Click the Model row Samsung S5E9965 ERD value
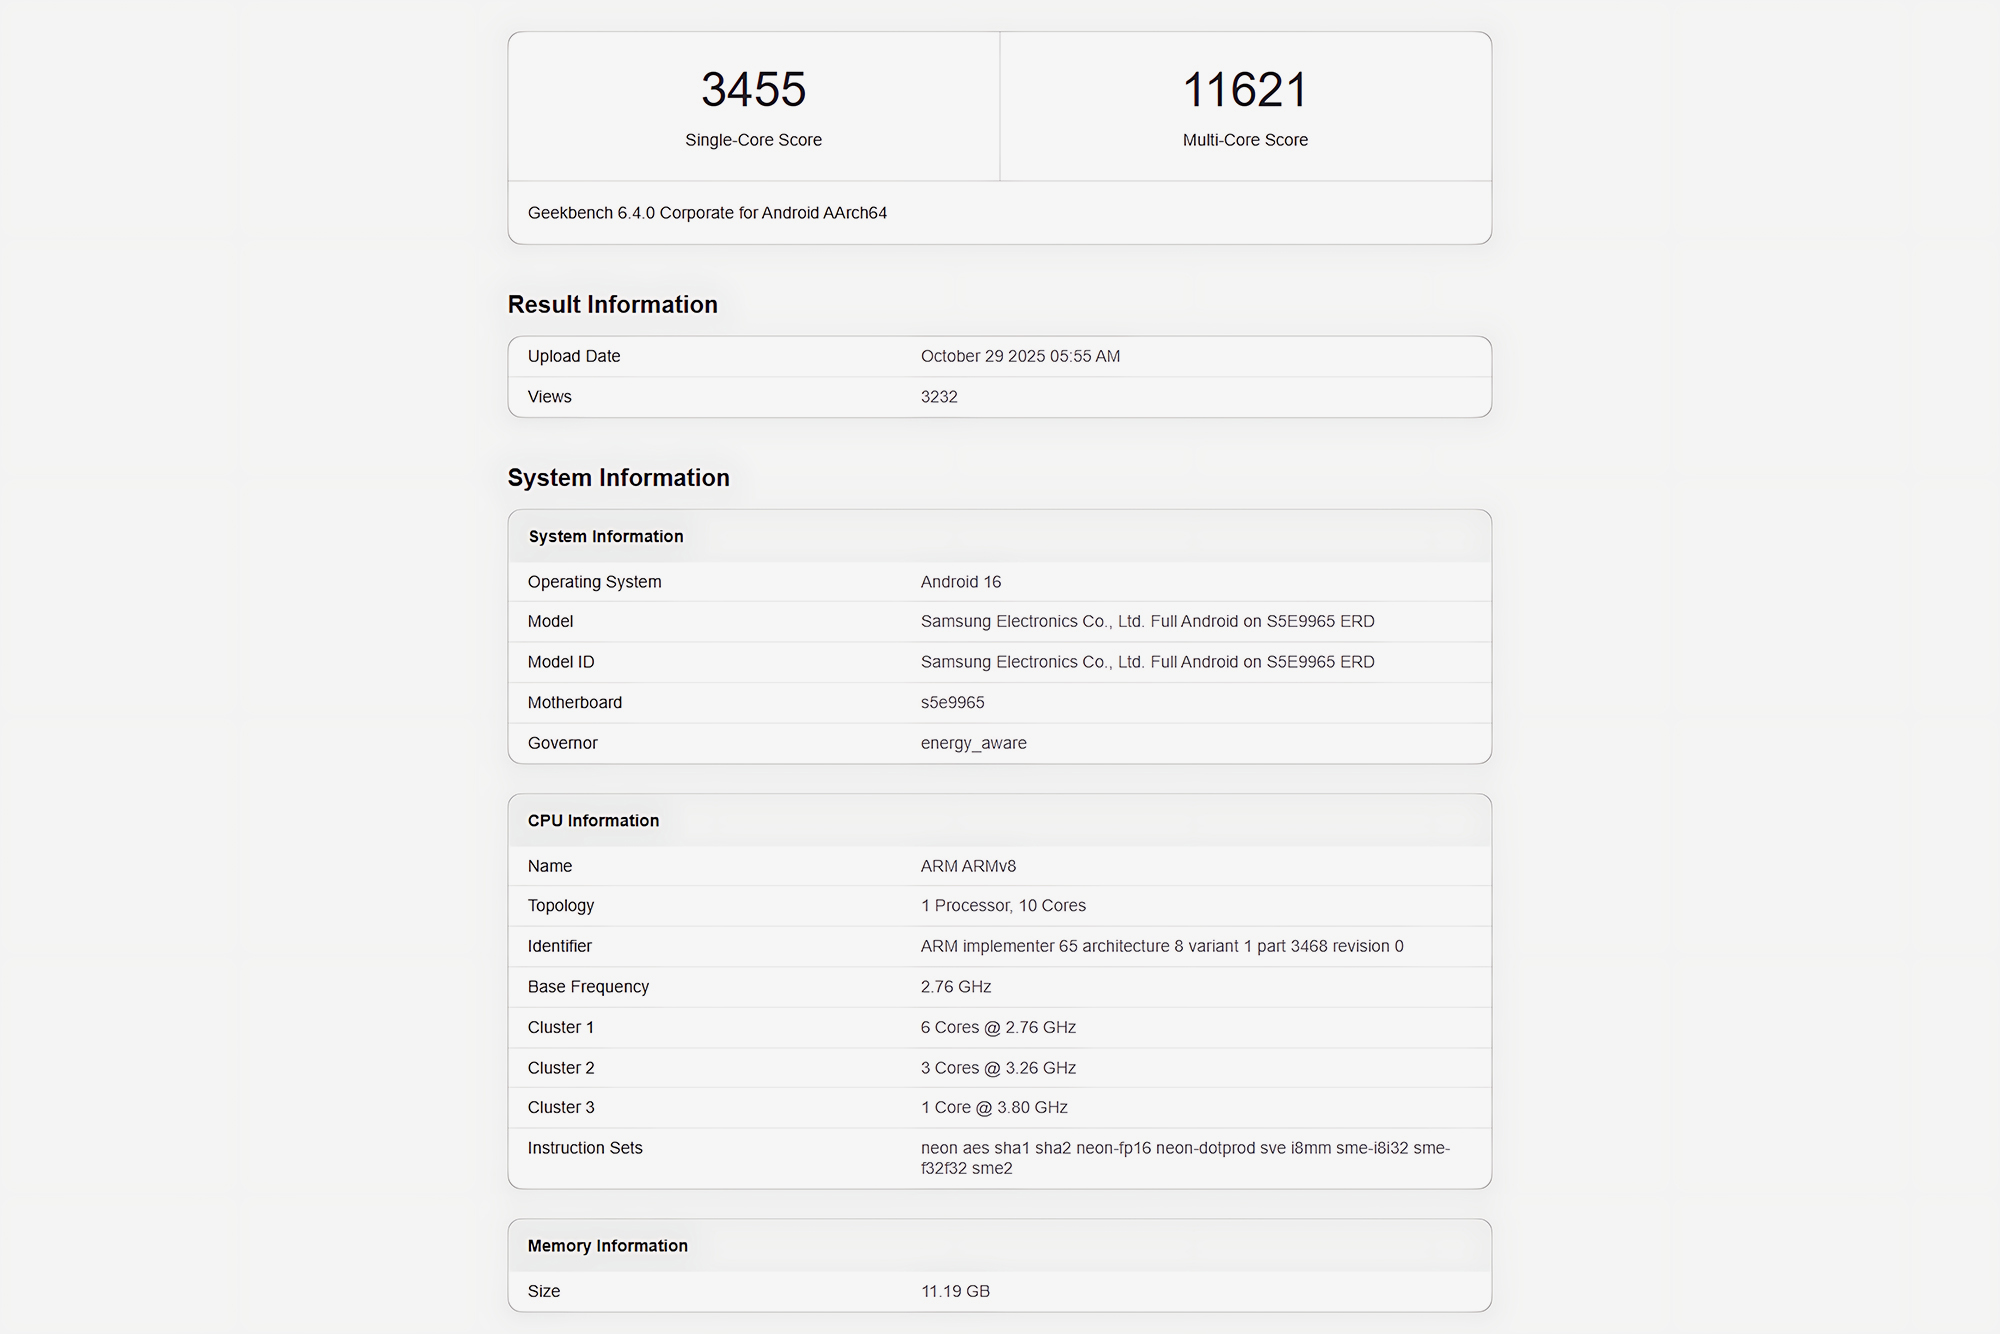2000x1334 pixels. (x=1147, y=621)
